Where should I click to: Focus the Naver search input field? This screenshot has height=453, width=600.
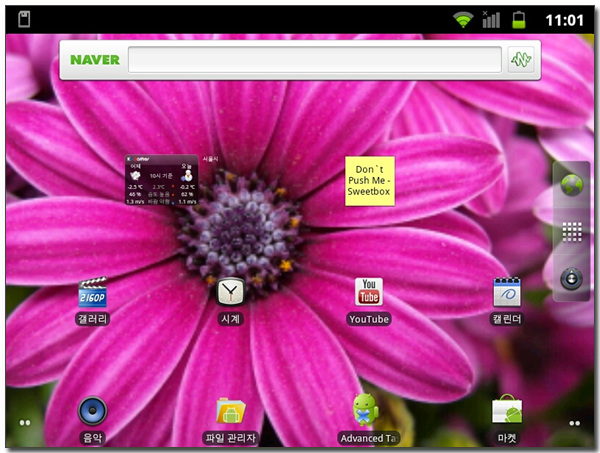point(315,59)
